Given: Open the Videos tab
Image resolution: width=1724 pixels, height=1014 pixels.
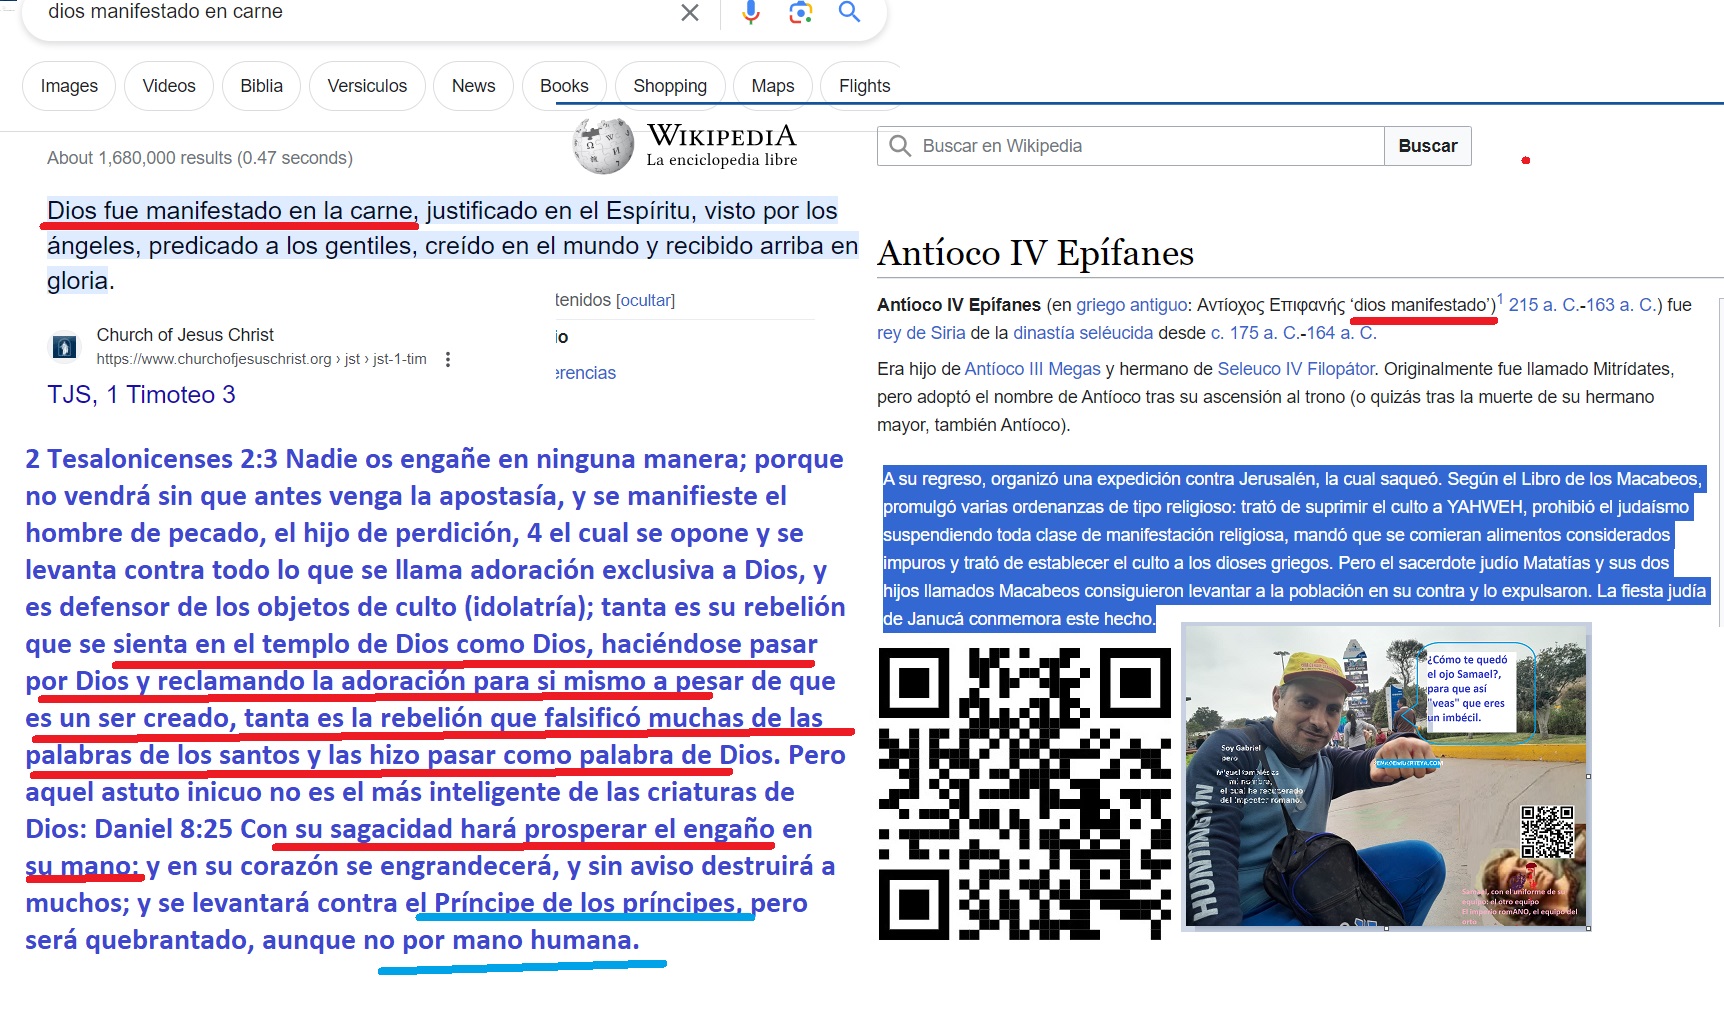Looking at the screenshot, I should coord(168,86).
